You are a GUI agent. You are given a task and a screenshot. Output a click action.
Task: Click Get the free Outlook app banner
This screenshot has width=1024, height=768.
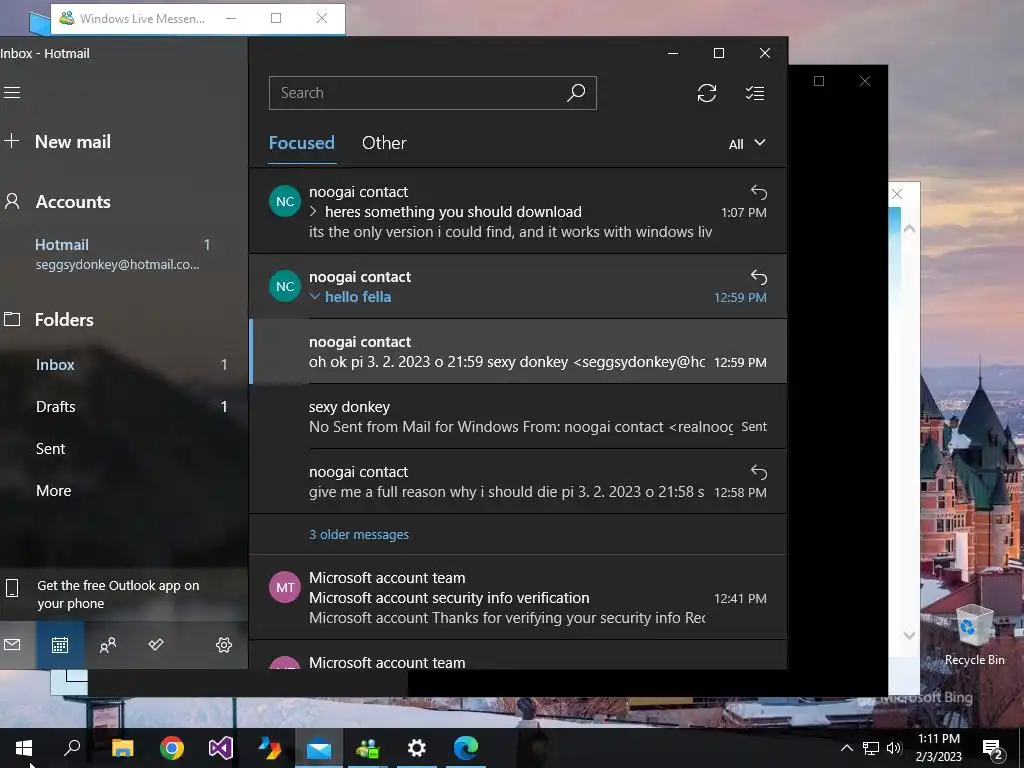(123, 594)
